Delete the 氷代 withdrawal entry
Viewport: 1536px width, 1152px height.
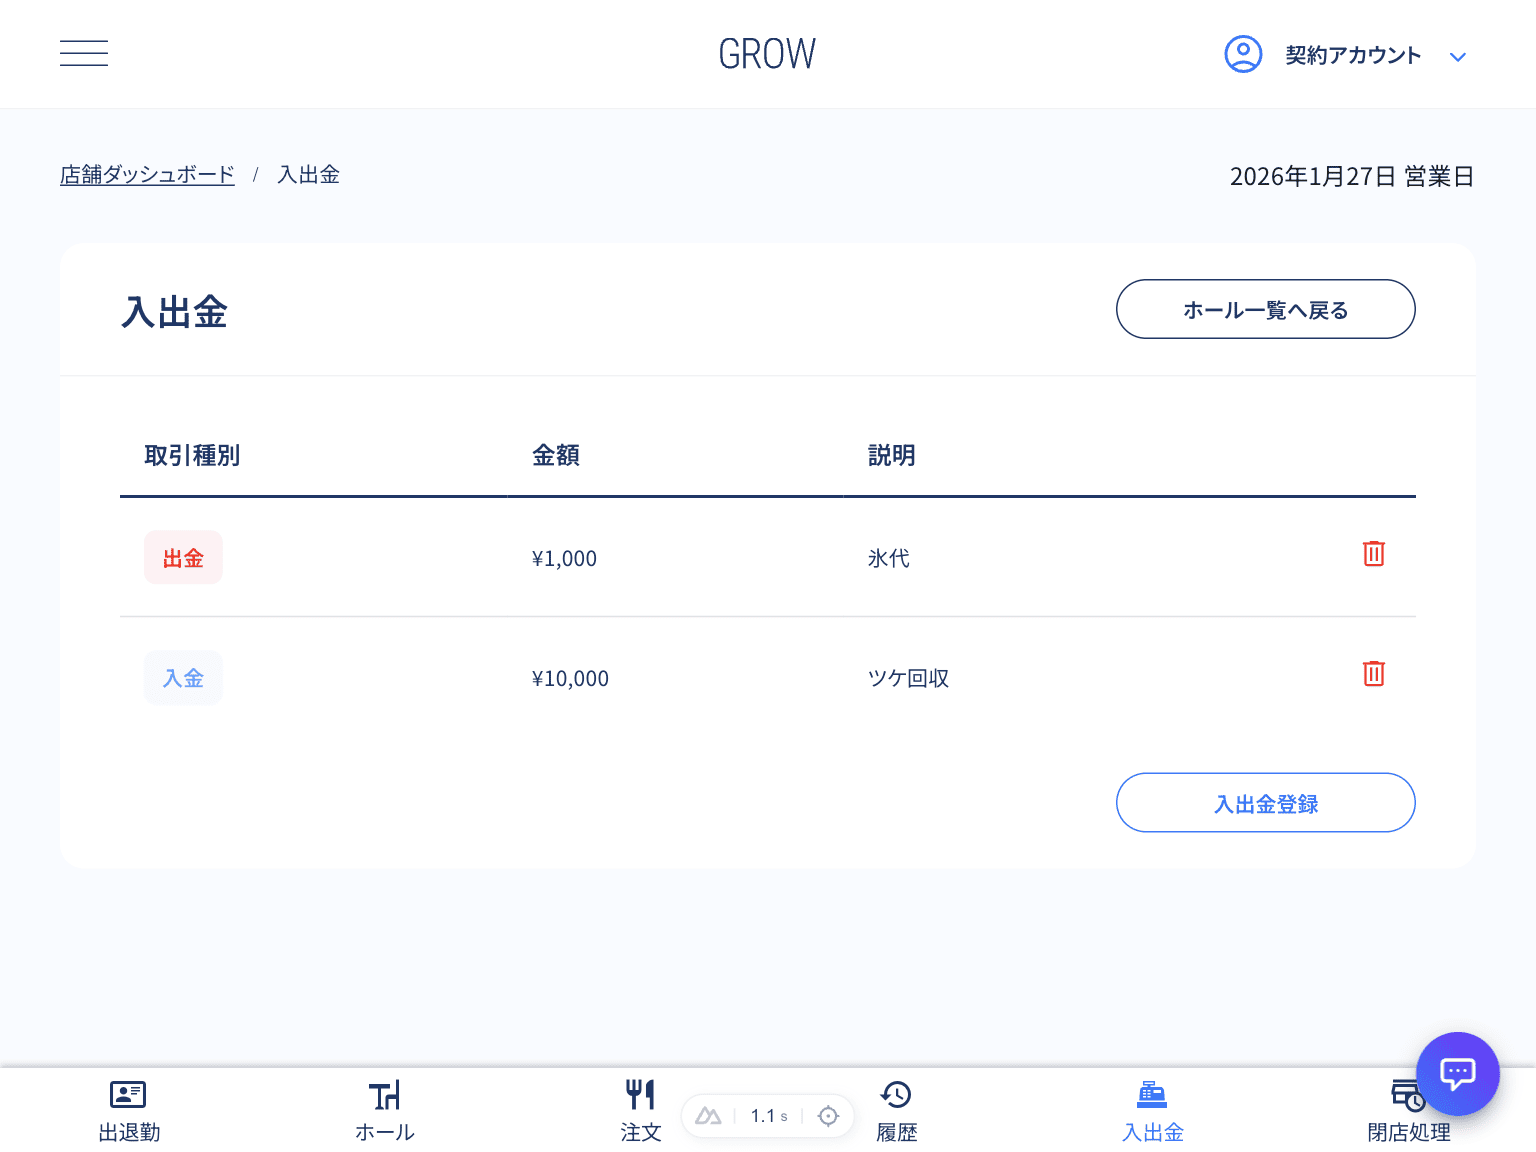click(1373, 554)
